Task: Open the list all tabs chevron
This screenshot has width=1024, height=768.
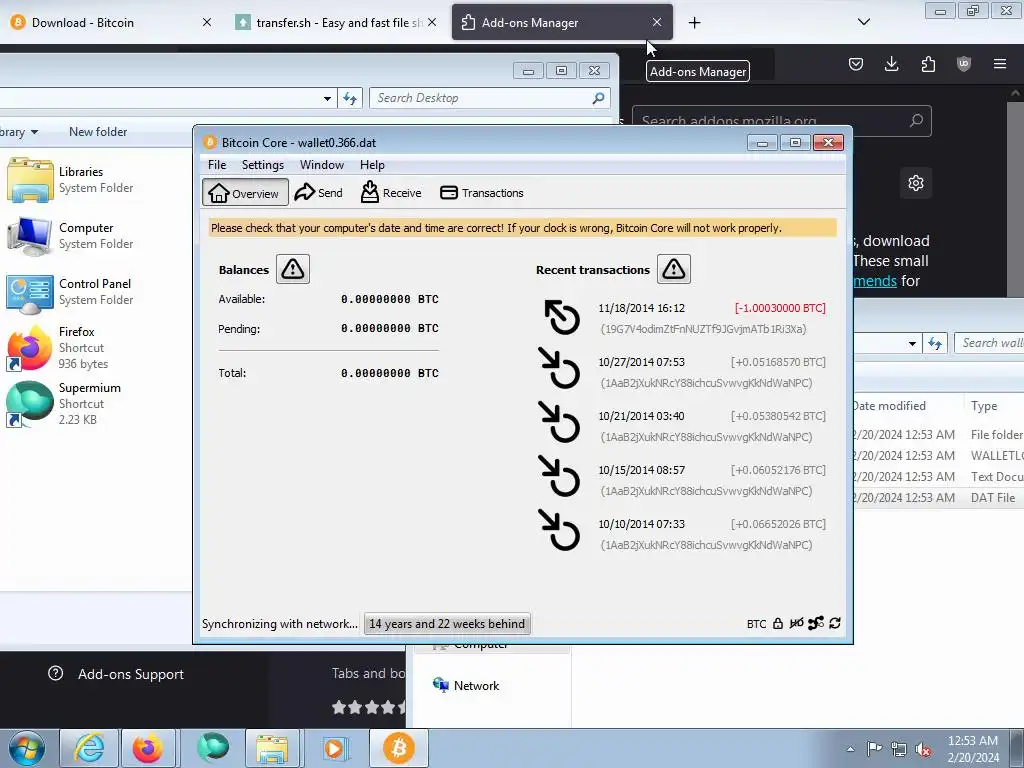Action: tap(863, 22)
